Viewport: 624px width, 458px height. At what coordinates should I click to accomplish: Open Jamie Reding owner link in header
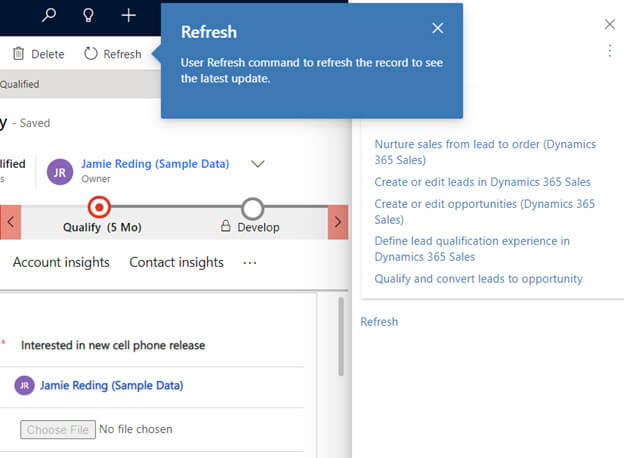[x=155, y=164]
